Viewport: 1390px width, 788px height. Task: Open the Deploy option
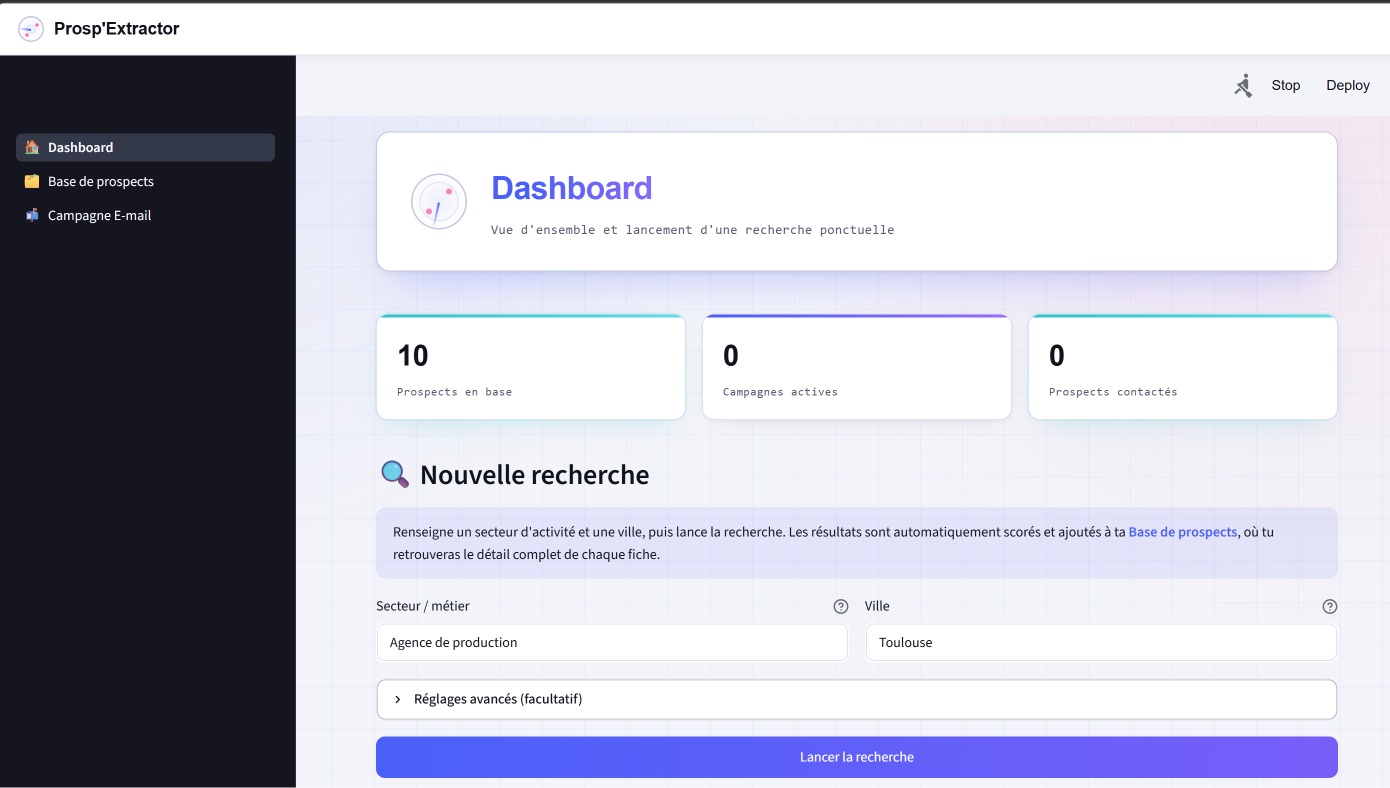(x=1348, y=86)
